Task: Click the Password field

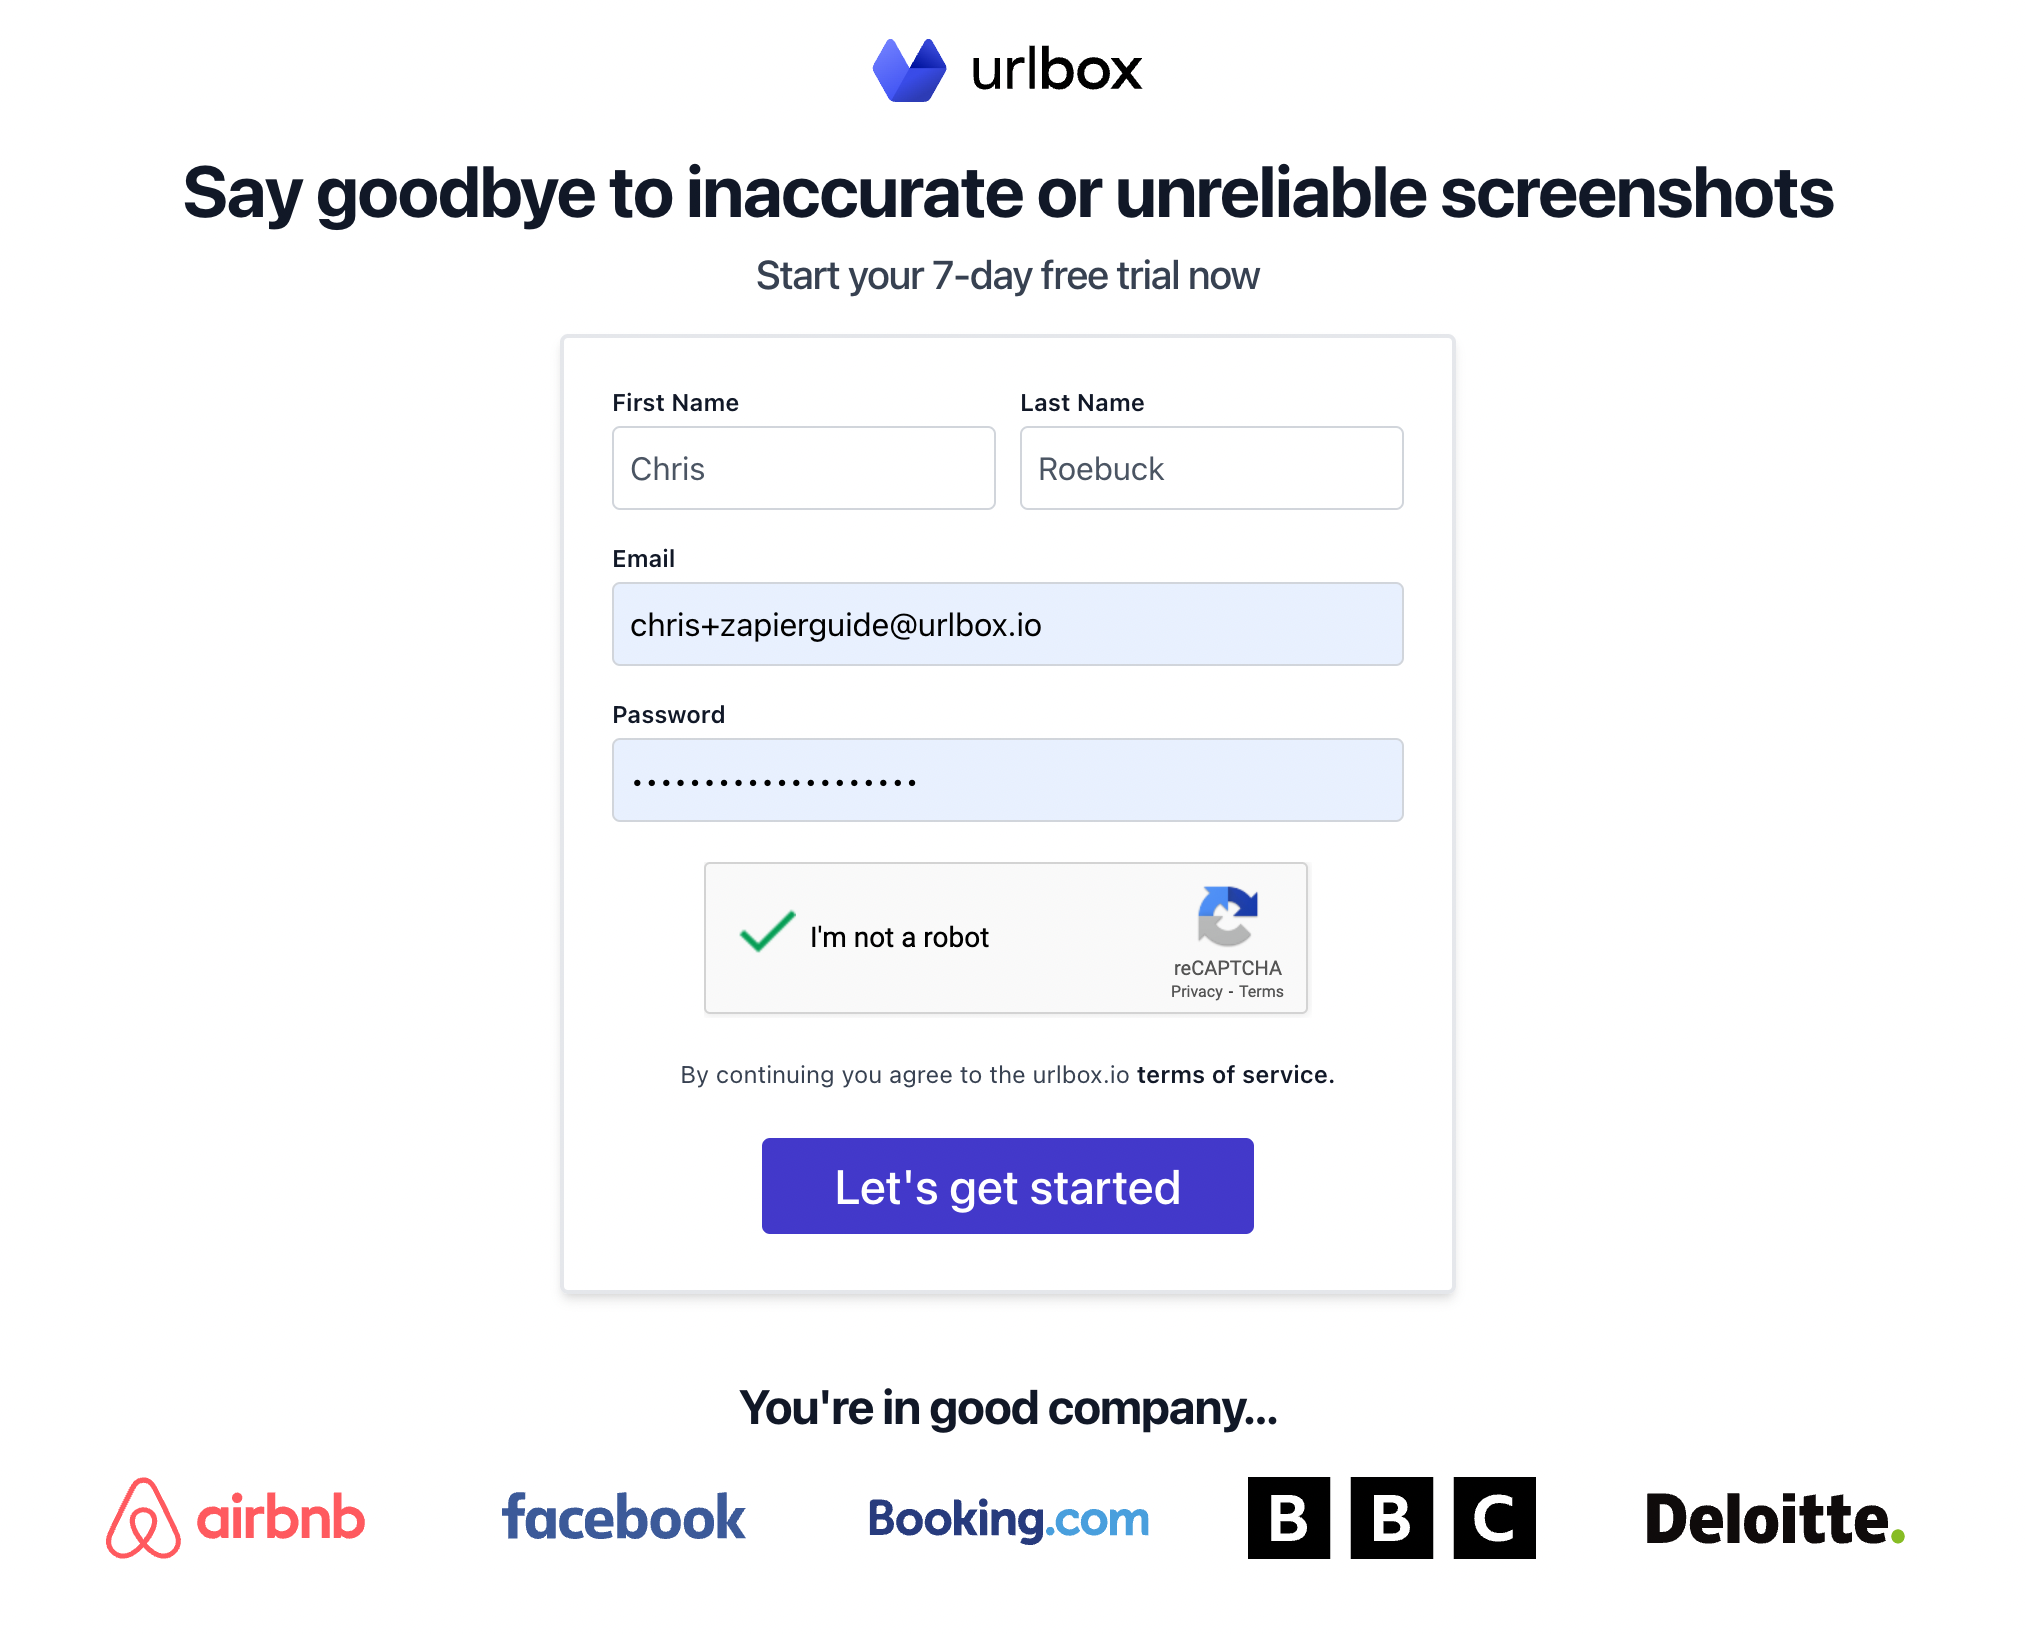Action: click(x=1006, y=780)
